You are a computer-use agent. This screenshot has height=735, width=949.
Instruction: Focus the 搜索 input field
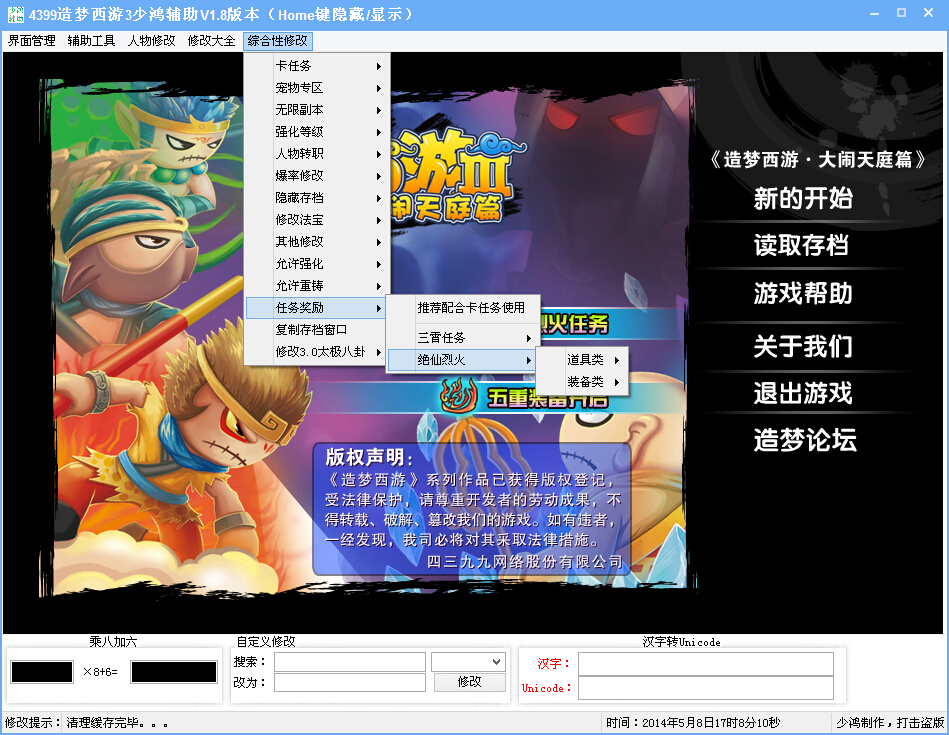click(x=350, y=662)
